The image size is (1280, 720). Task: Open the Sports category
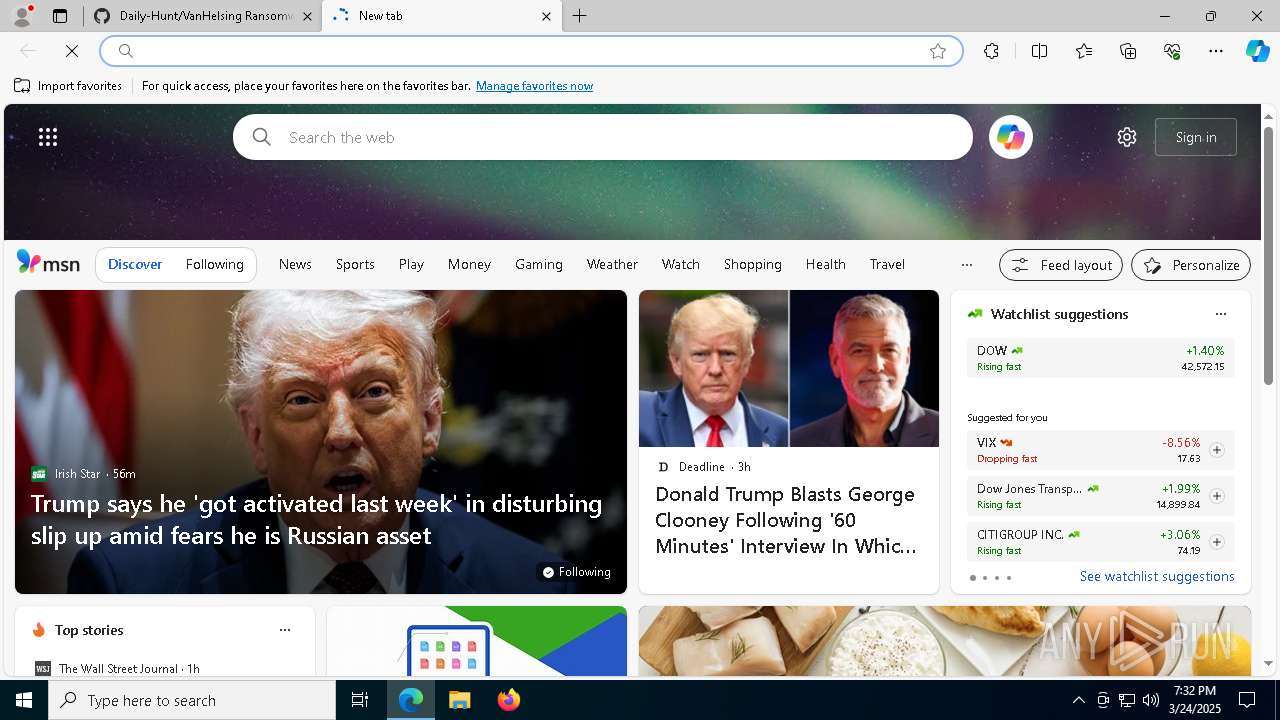355,264
